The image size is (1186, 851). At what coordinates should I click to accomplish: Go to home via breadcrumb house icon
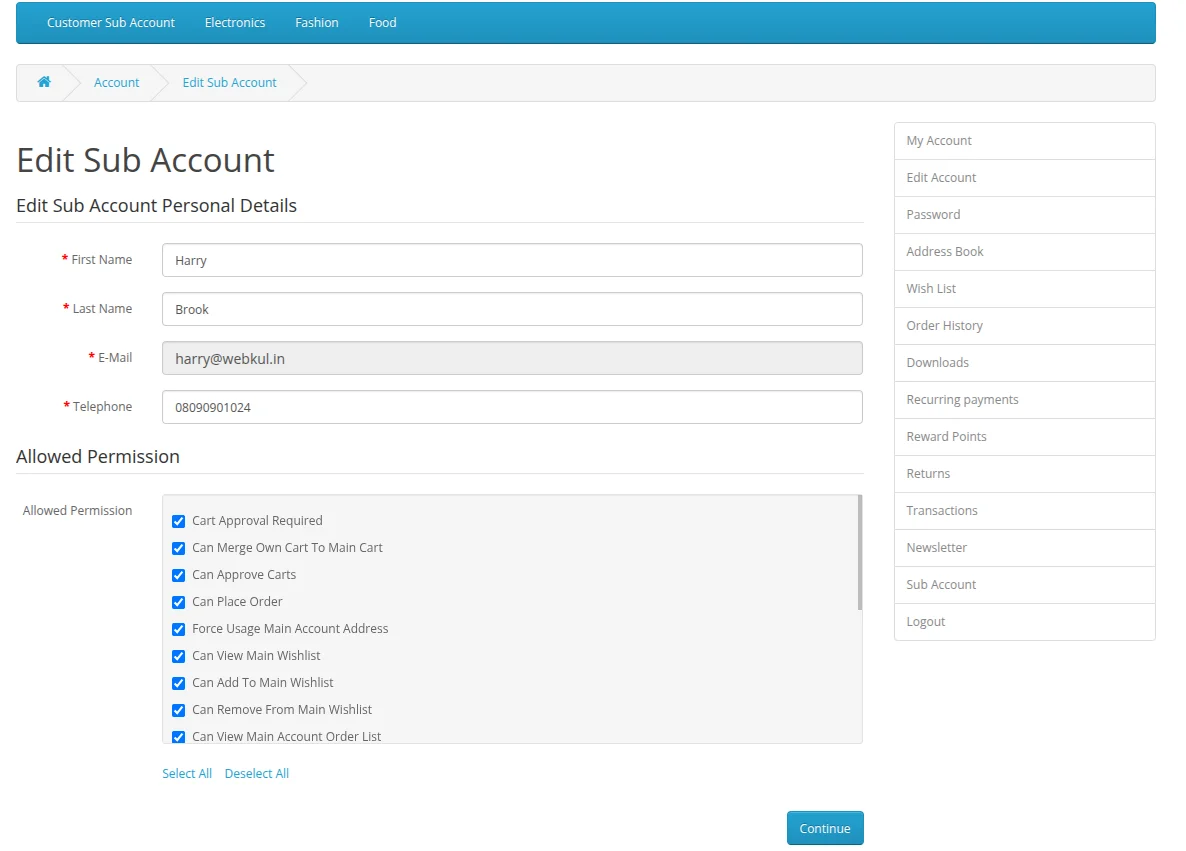coord(44,82)
